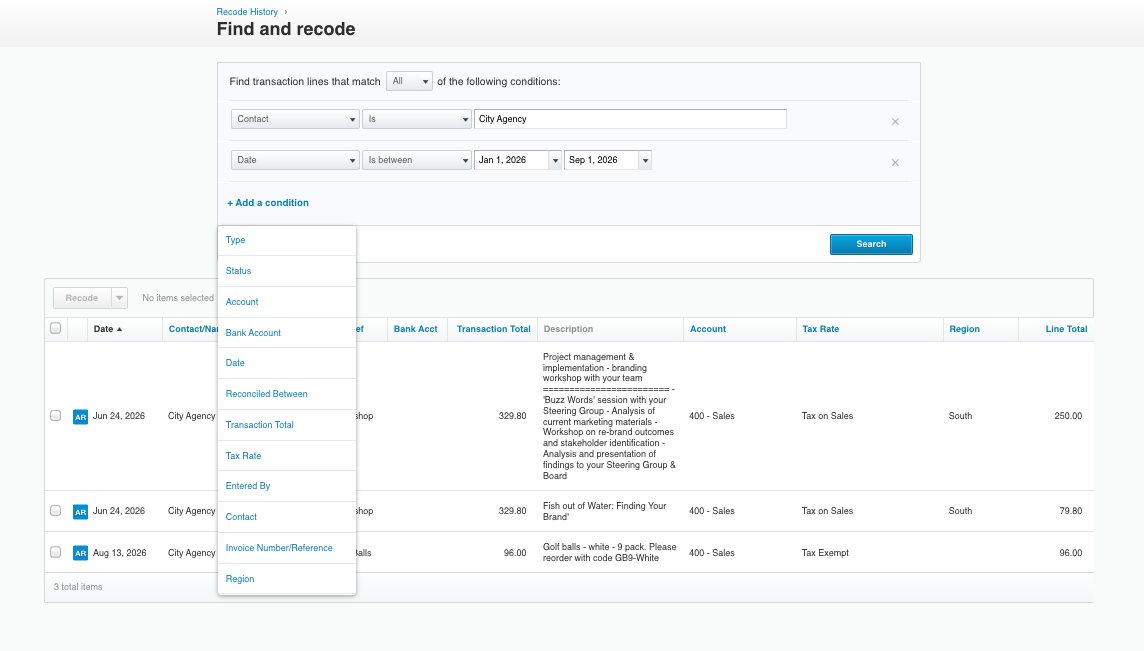The height and width of the screenshot is (651, 1144).
Task: Select the checkbox for the Aug 13, 2026 row
Action: point(55,552)
